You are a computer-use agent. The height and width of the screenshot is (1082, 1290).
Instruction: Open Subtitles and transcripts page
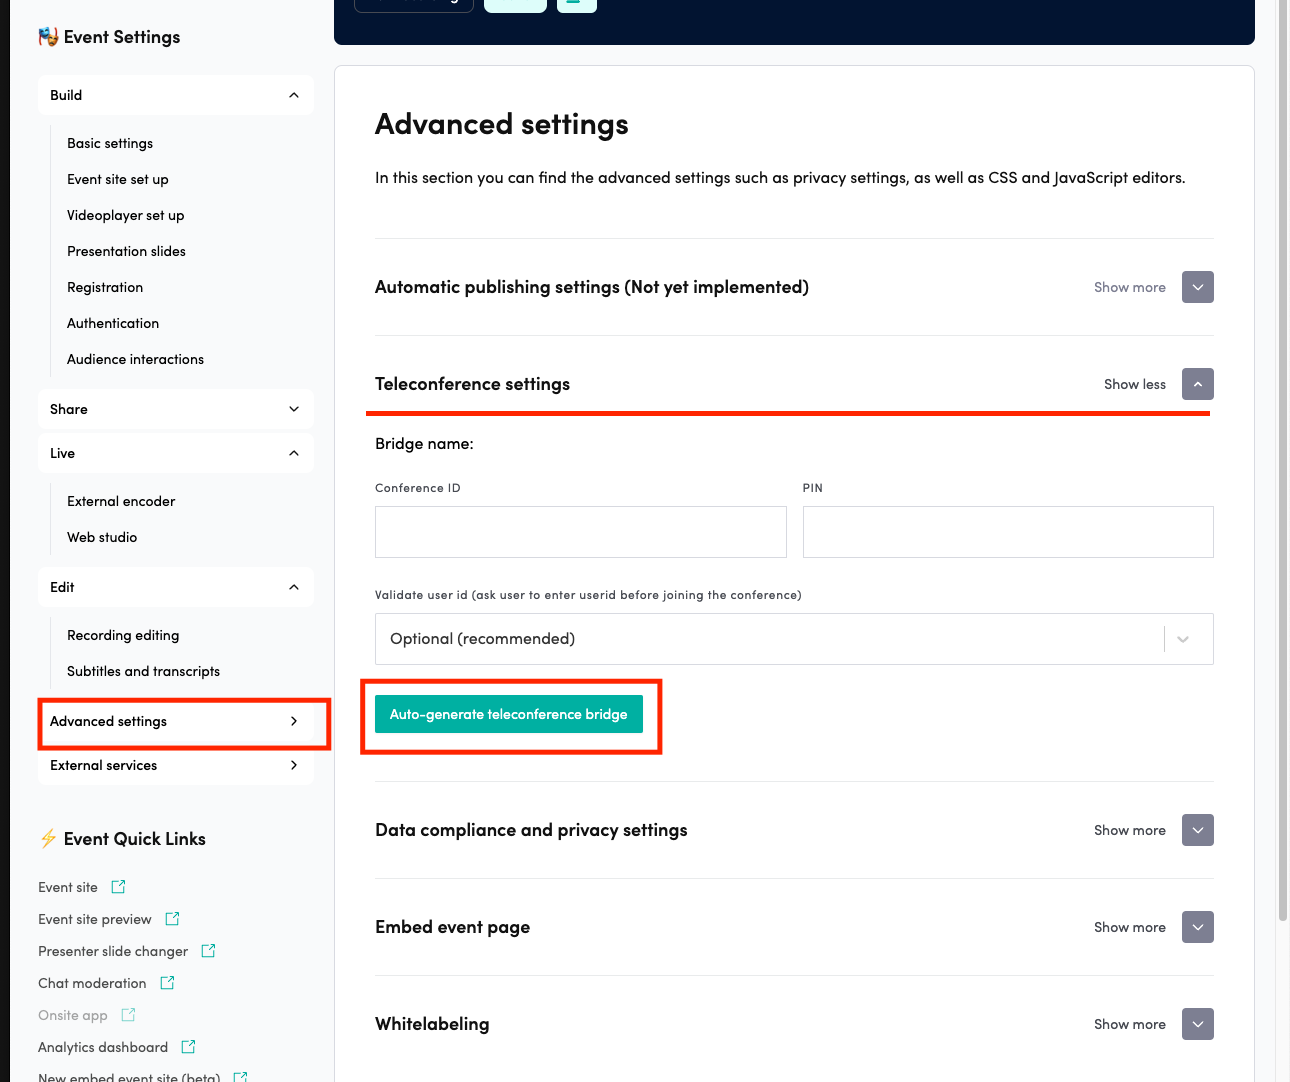(143, 671)
